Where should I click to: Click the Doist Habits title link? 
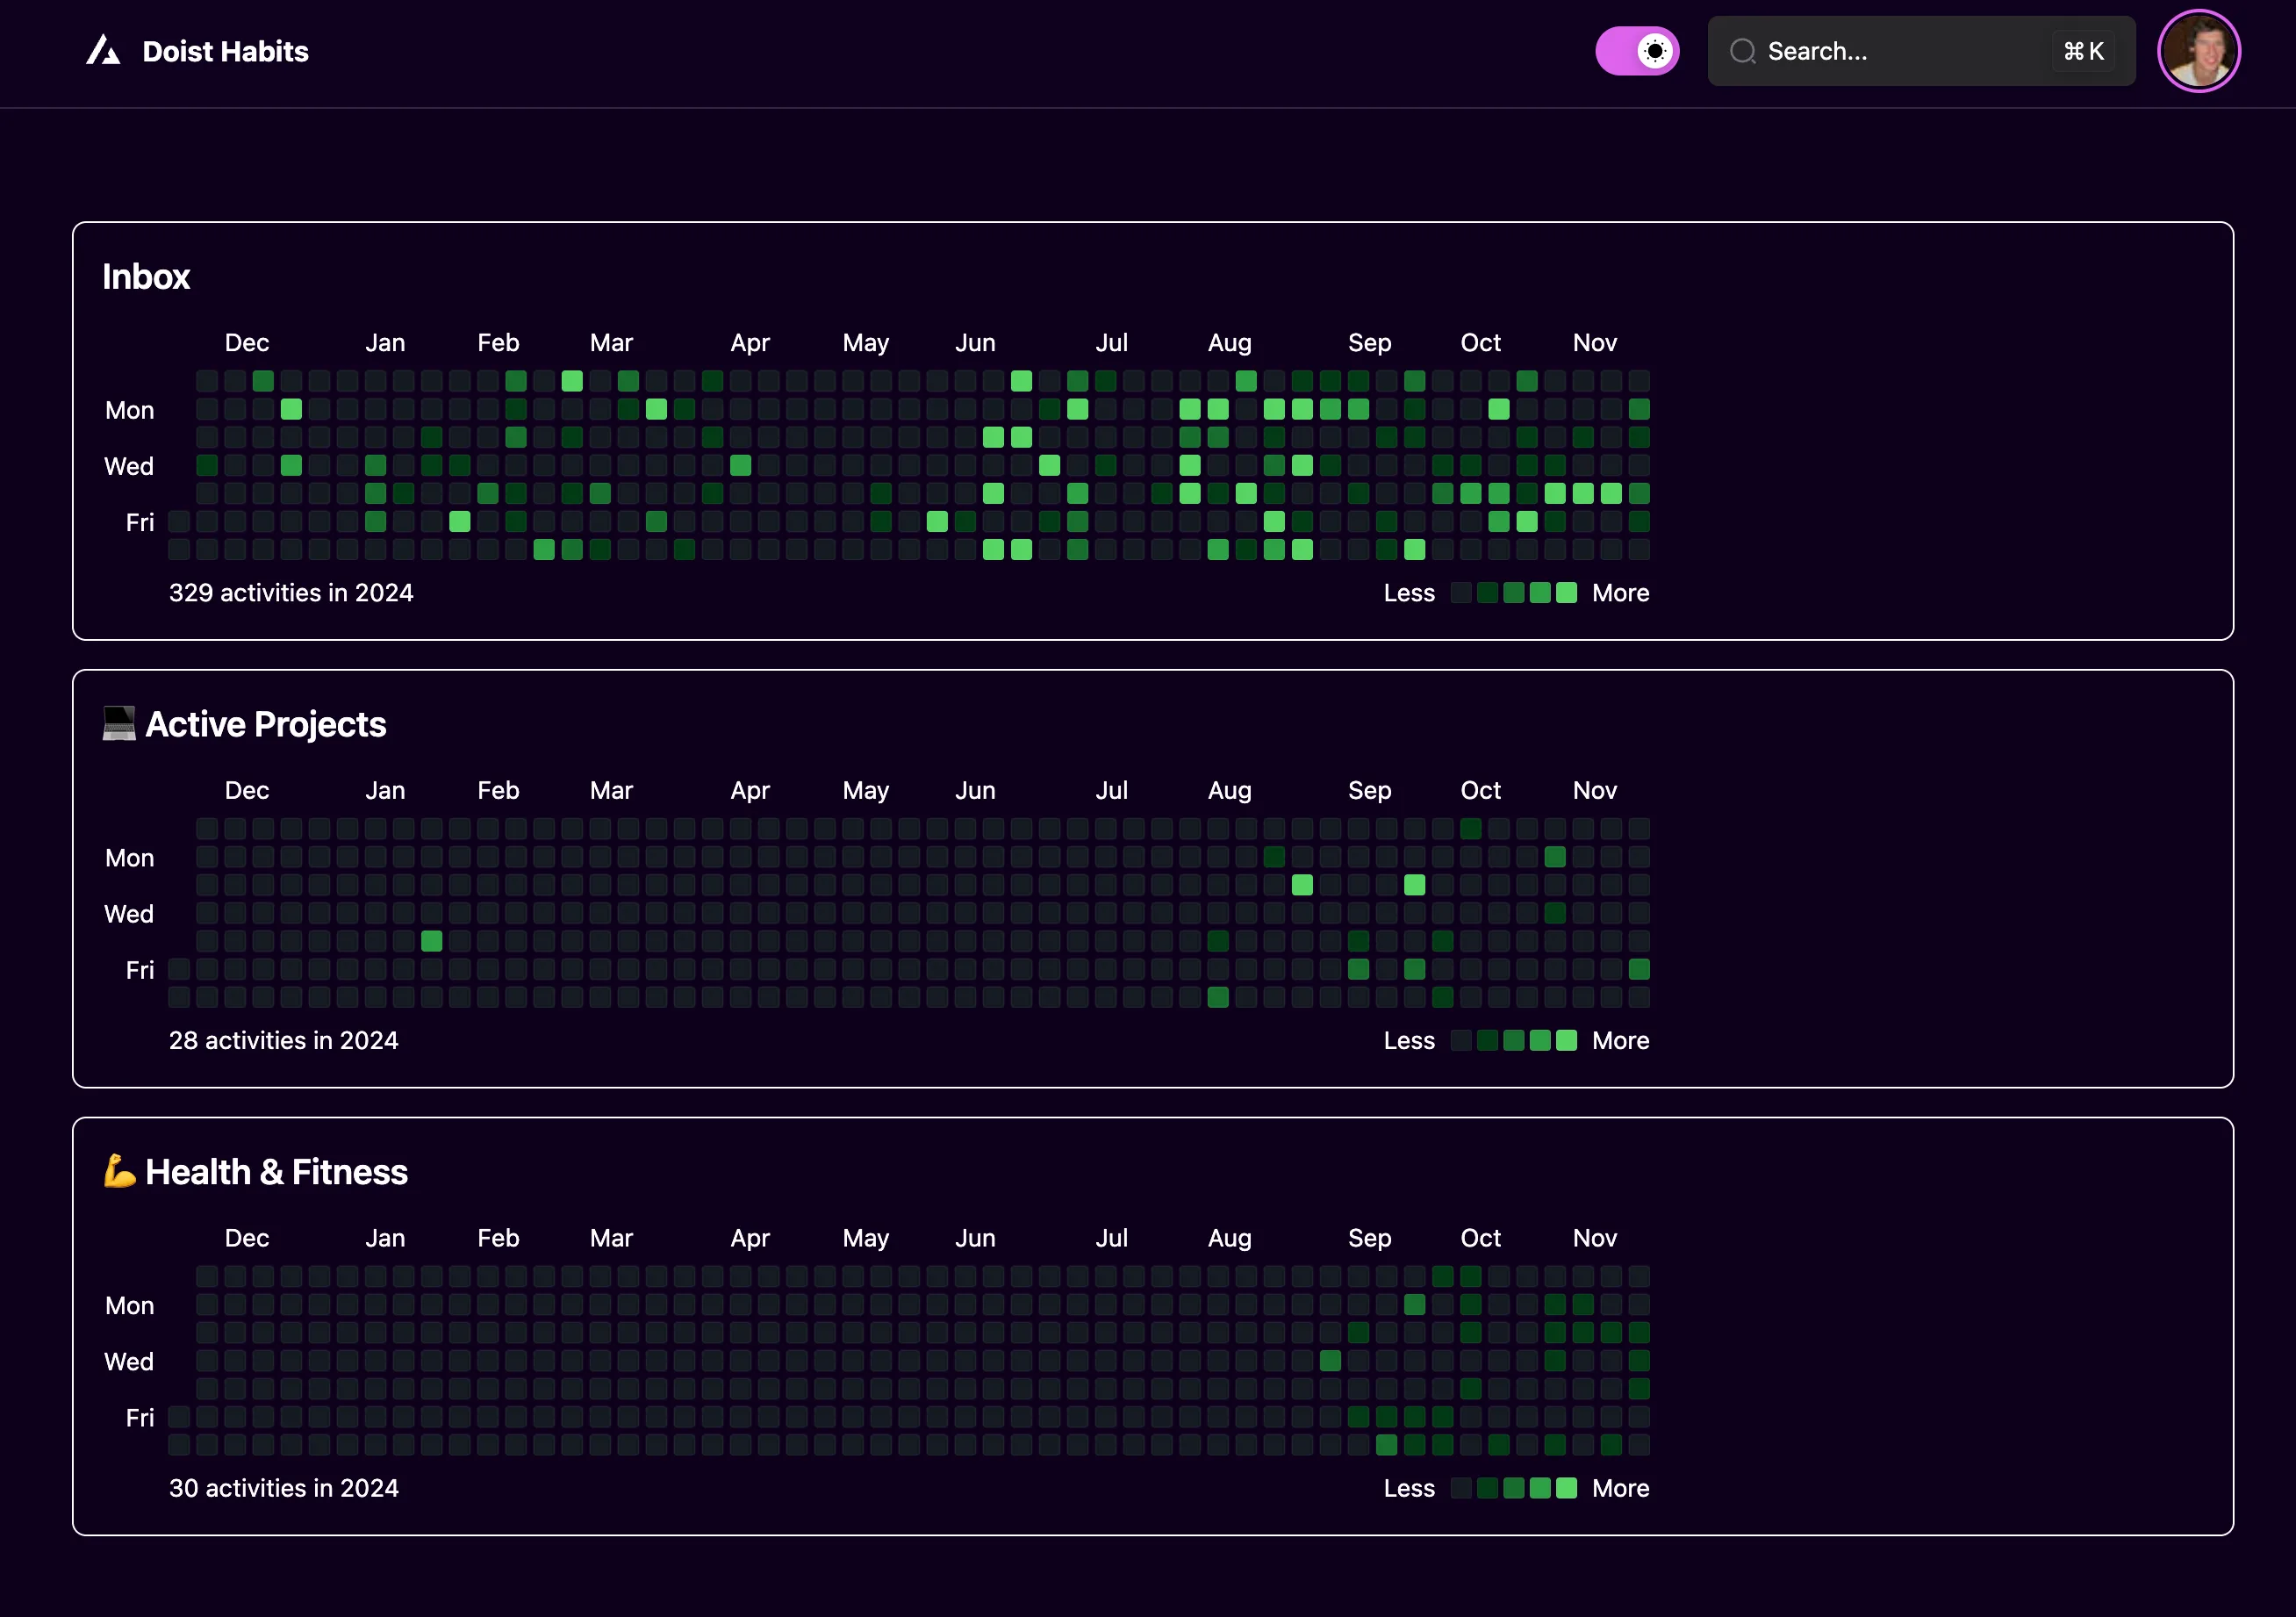coord(225,51)
